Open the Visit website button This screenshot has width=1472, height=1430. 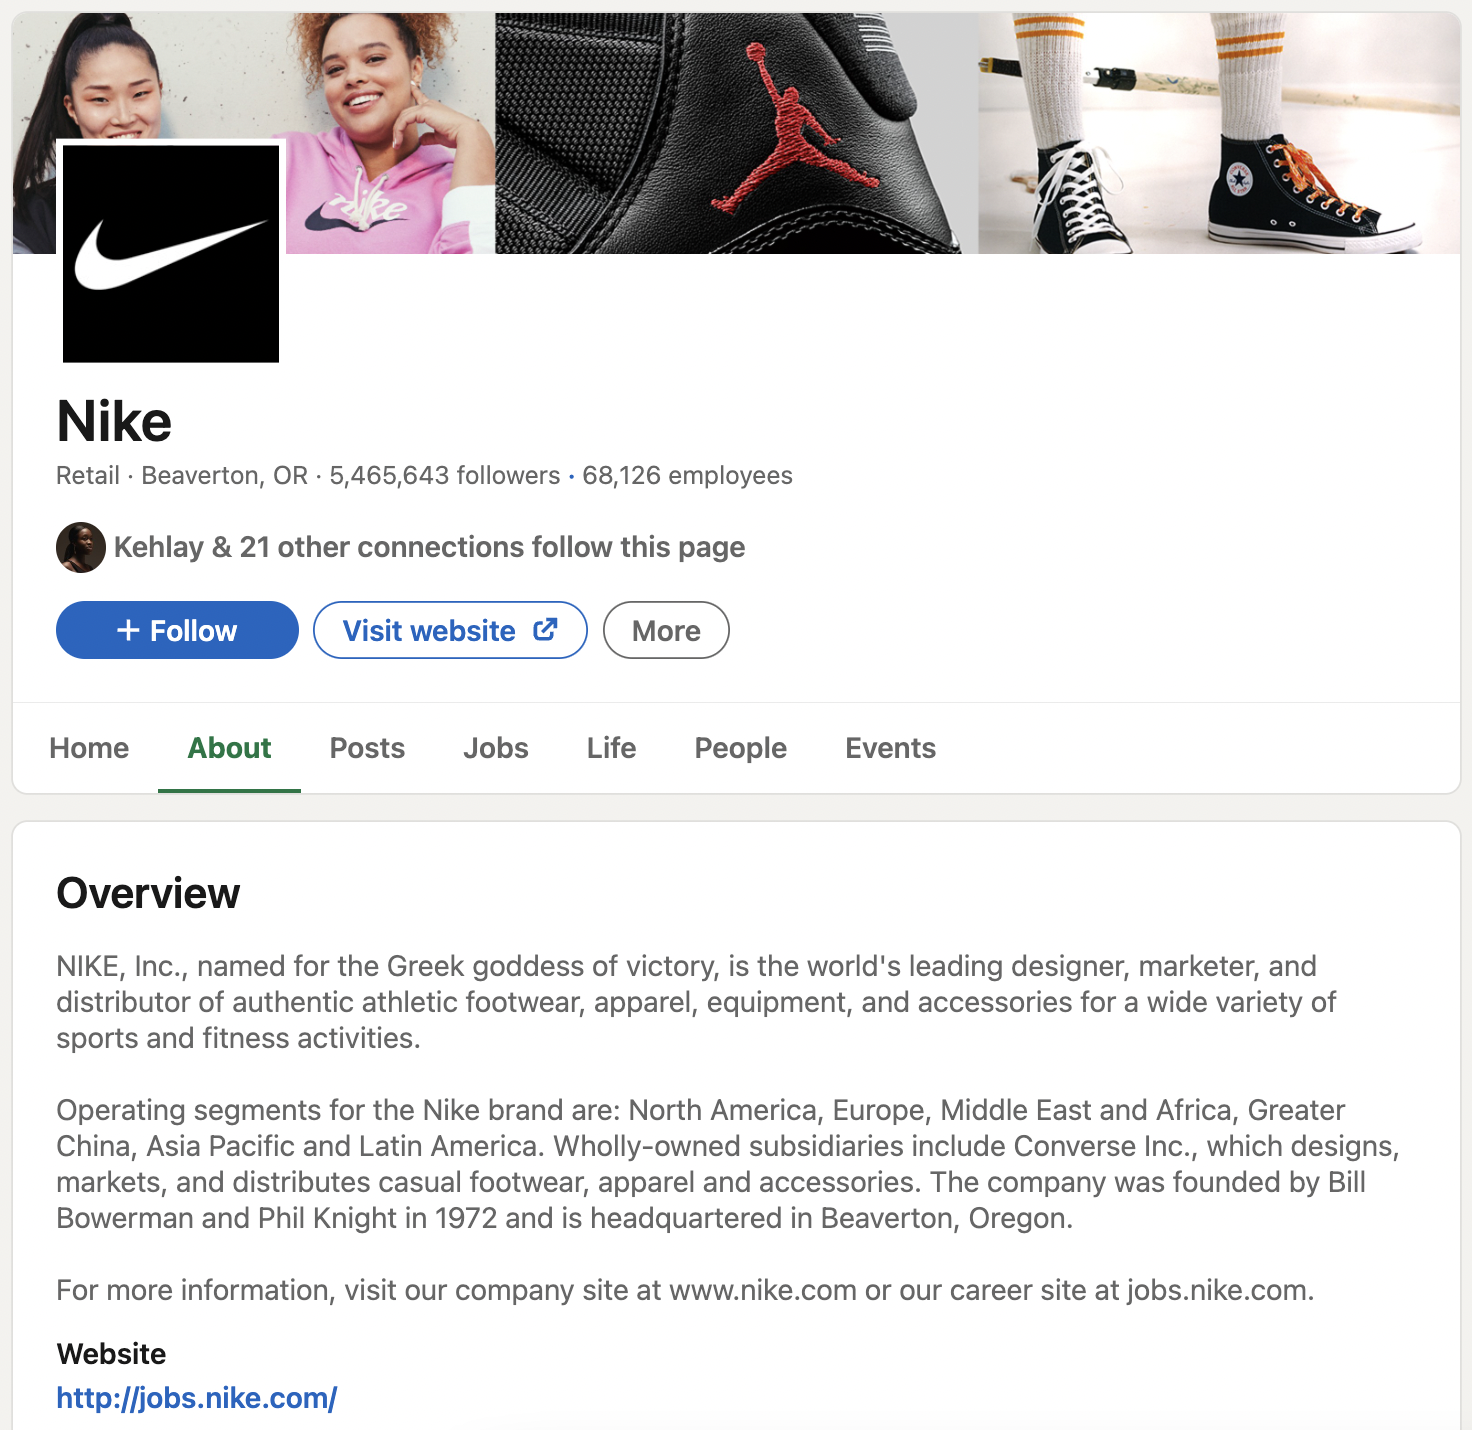(450, 630)
